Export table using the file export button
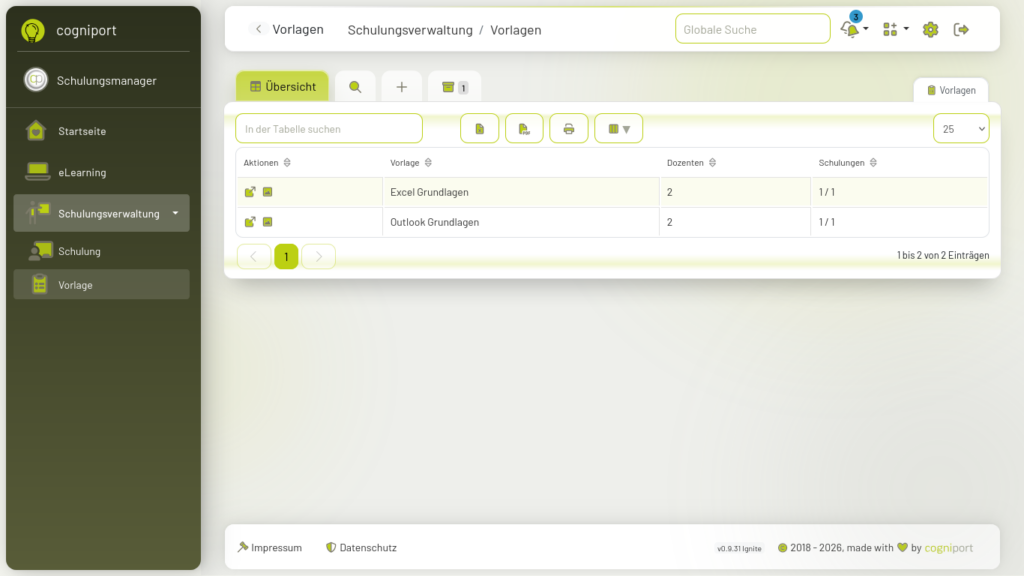 tap(479, 129)
